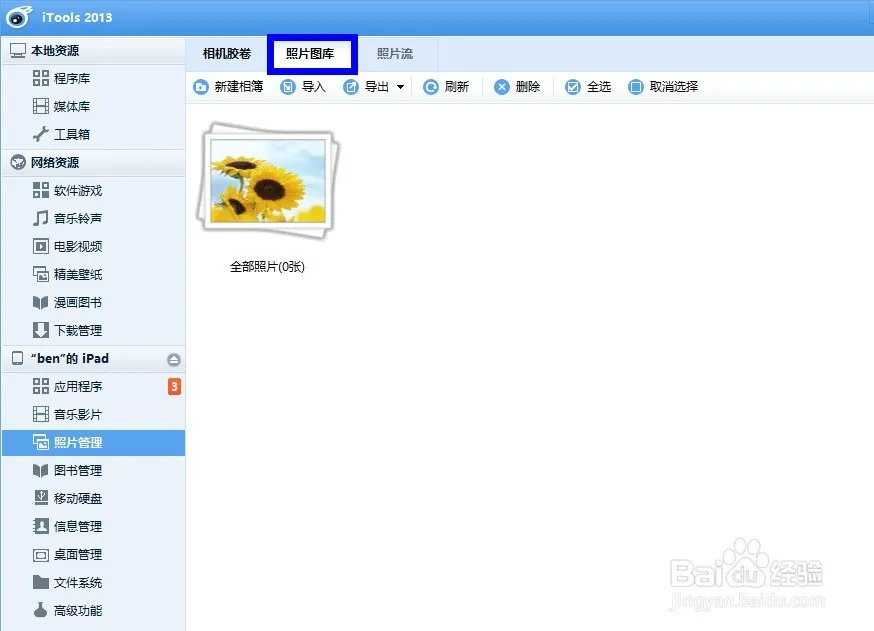The height and width of the screenshot is (631, 874).
Task: Open the 媒体库 (Media Library) icon
Action: (x=40, y=106)
